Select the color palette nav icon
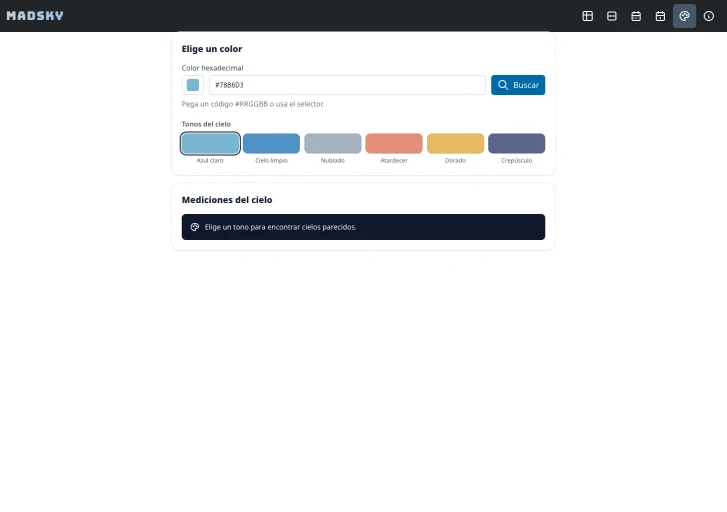This screenshot has height=512, width=727. coord(684,16)
